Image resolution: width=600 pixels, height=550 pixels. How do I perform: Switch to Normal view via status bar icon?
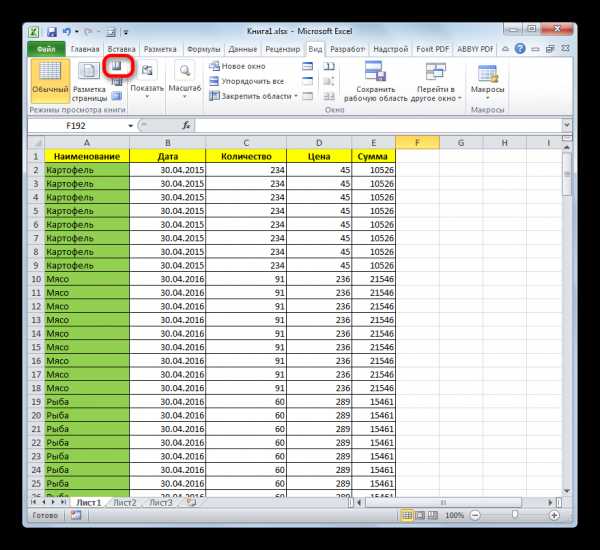(x=407, y=516)
